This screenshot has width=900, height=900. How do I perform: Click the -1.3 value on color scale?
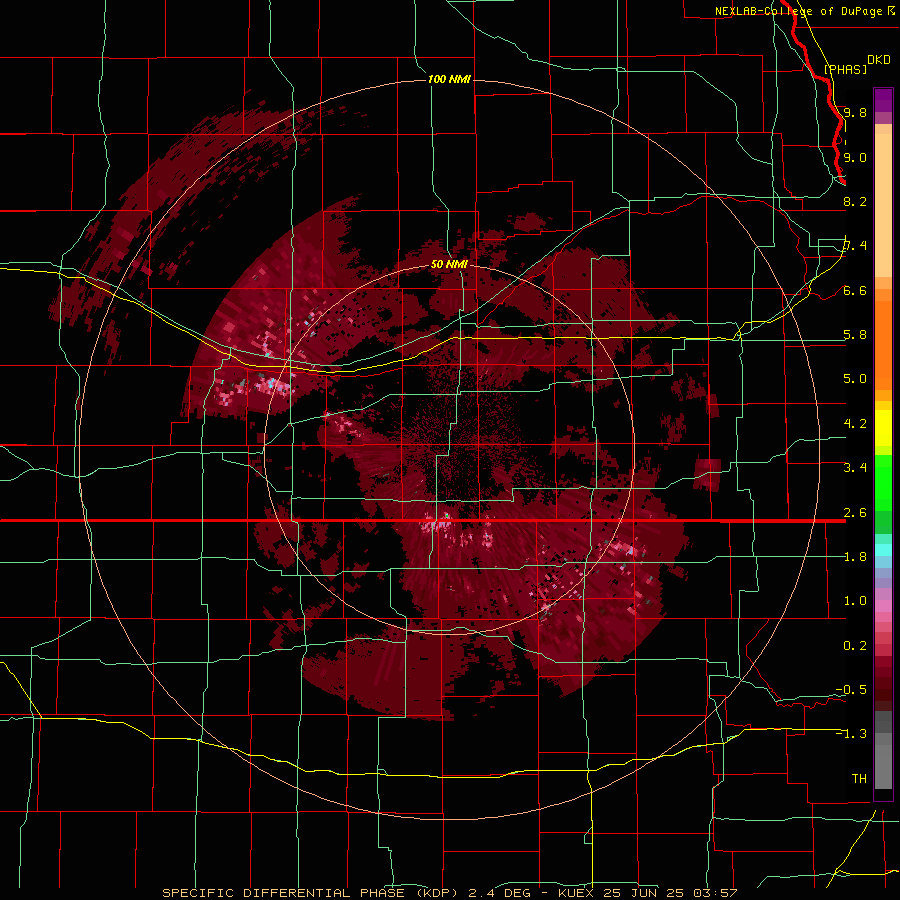851,734
